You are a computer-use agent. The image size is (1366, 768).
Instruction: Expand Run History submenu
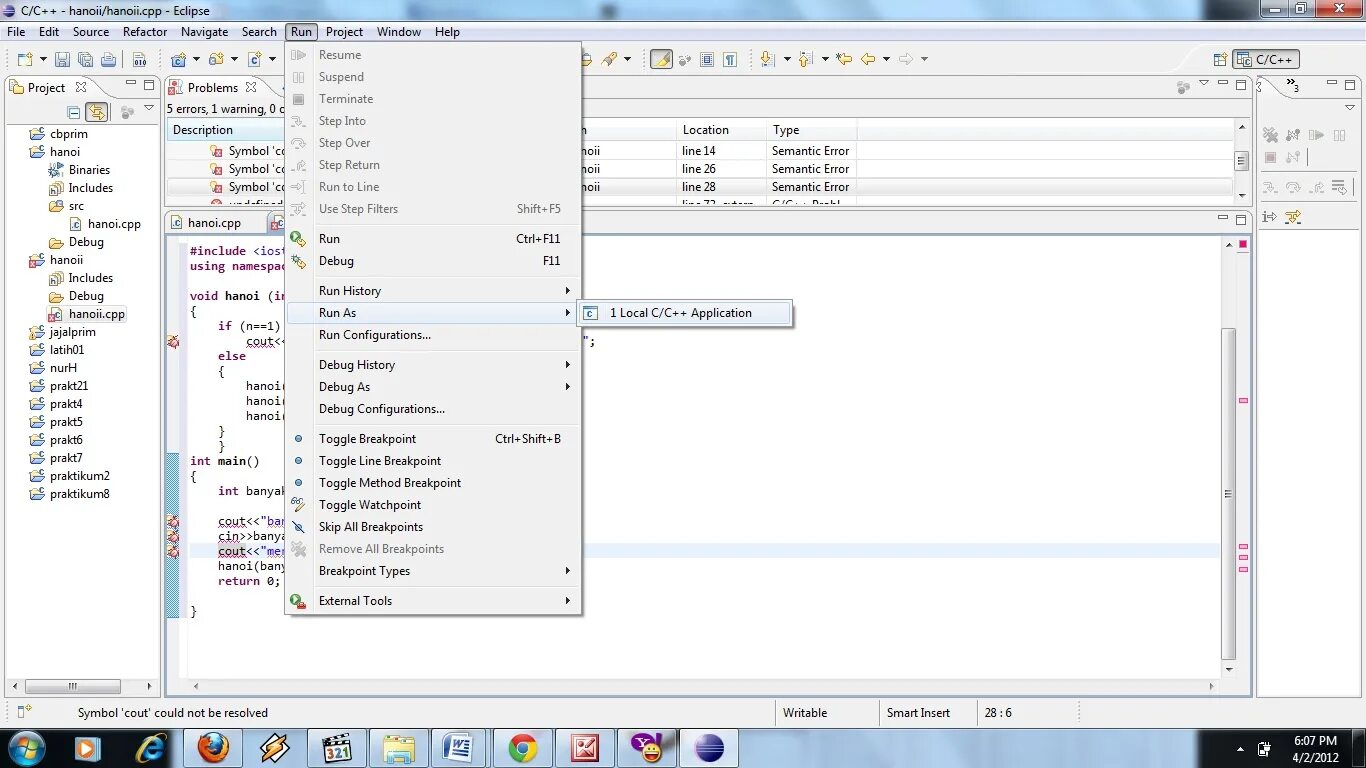434,291
